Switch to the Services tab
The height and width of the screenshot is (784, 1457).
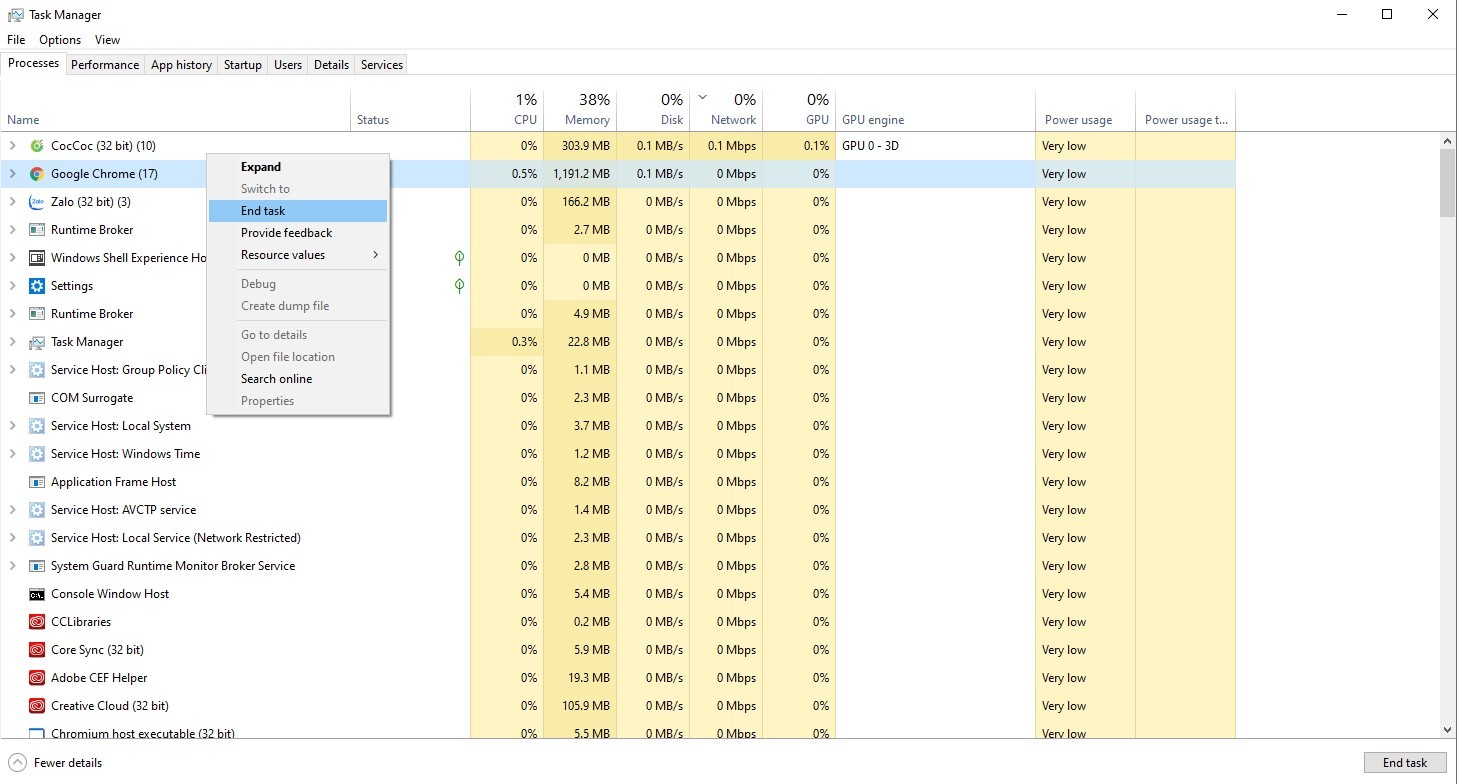pyautogui.click(x=382, y=64)
